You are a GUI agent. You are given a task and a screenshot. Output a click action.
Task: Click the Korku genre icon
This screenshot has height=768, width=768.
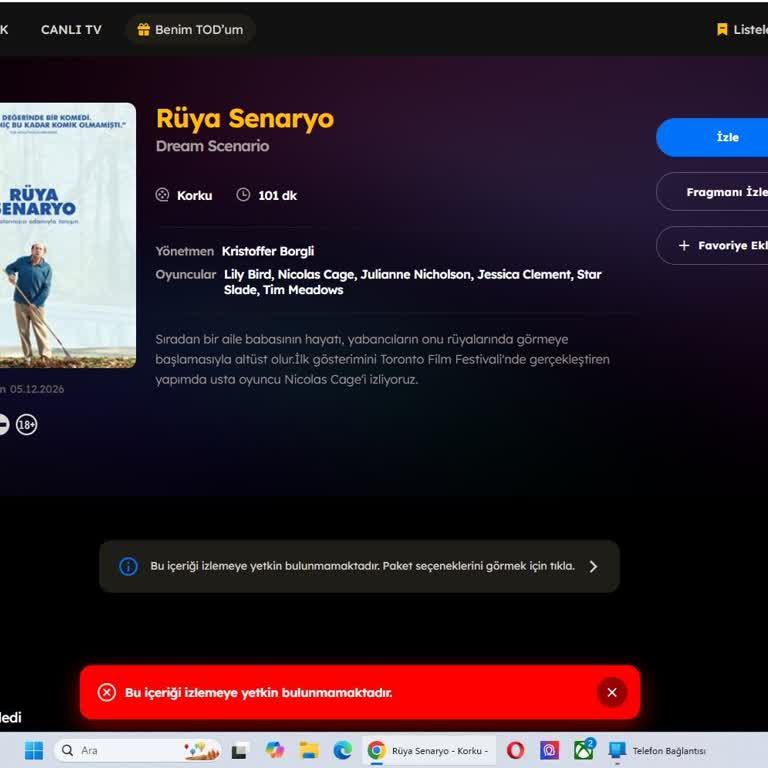[x=163, y=195]
